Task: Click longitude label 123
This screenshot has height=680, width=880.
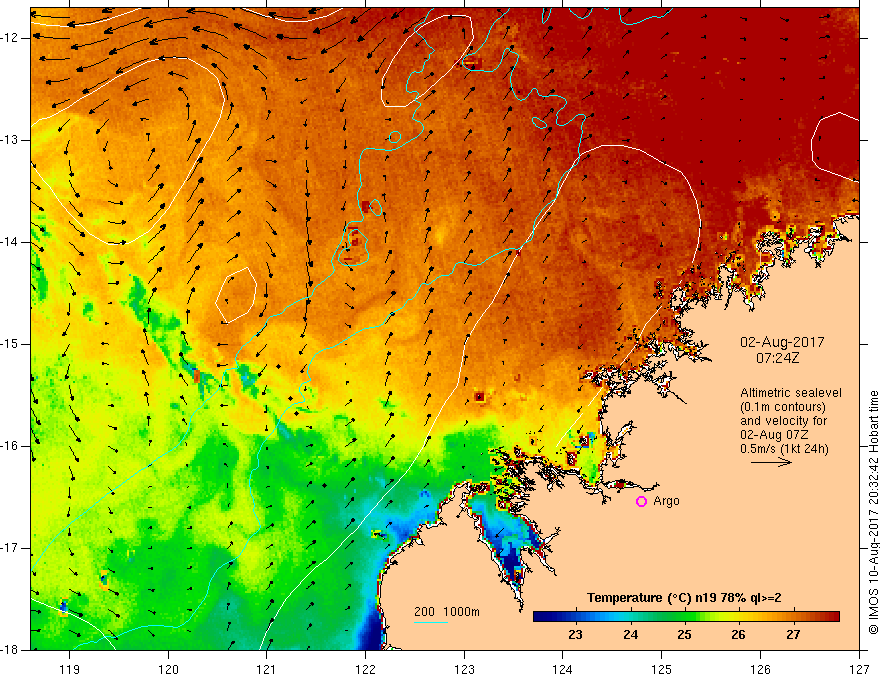Action: 464,669
